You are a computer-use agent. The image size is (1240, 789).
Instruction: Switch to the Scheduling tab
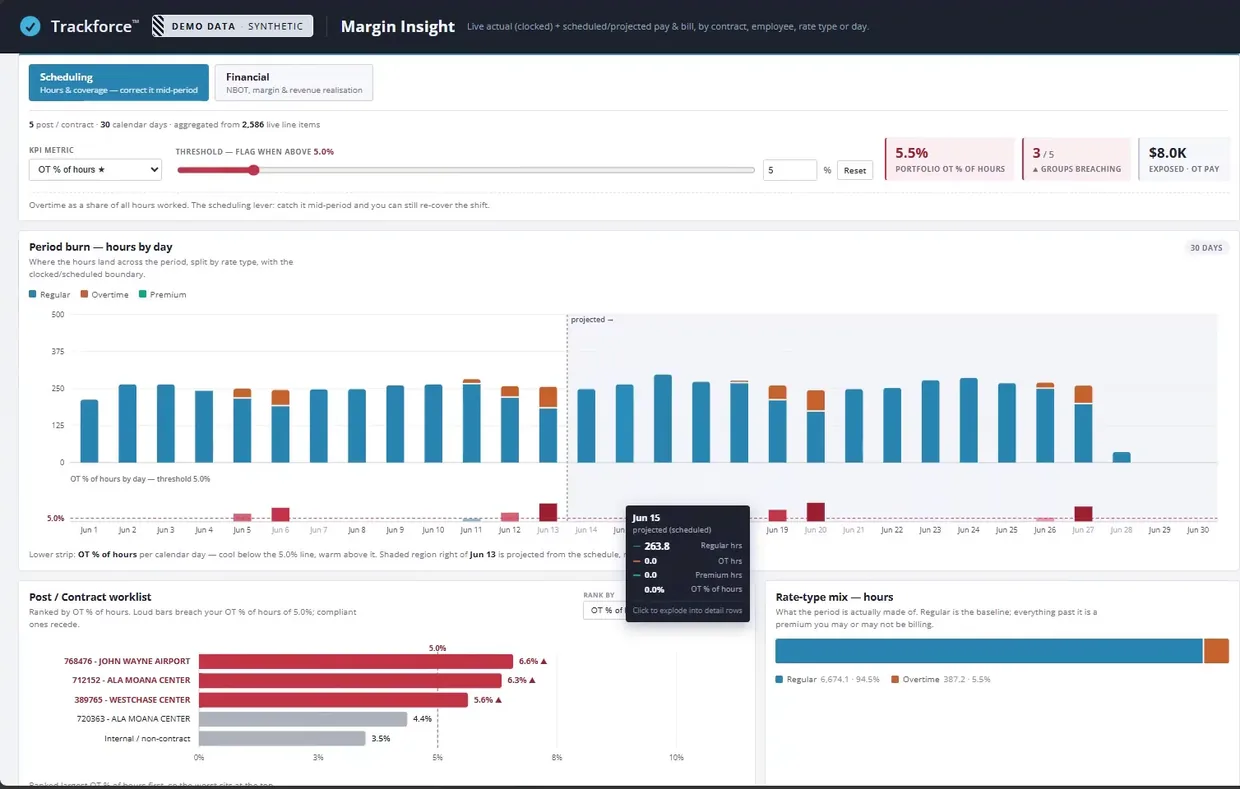[119, 83]
